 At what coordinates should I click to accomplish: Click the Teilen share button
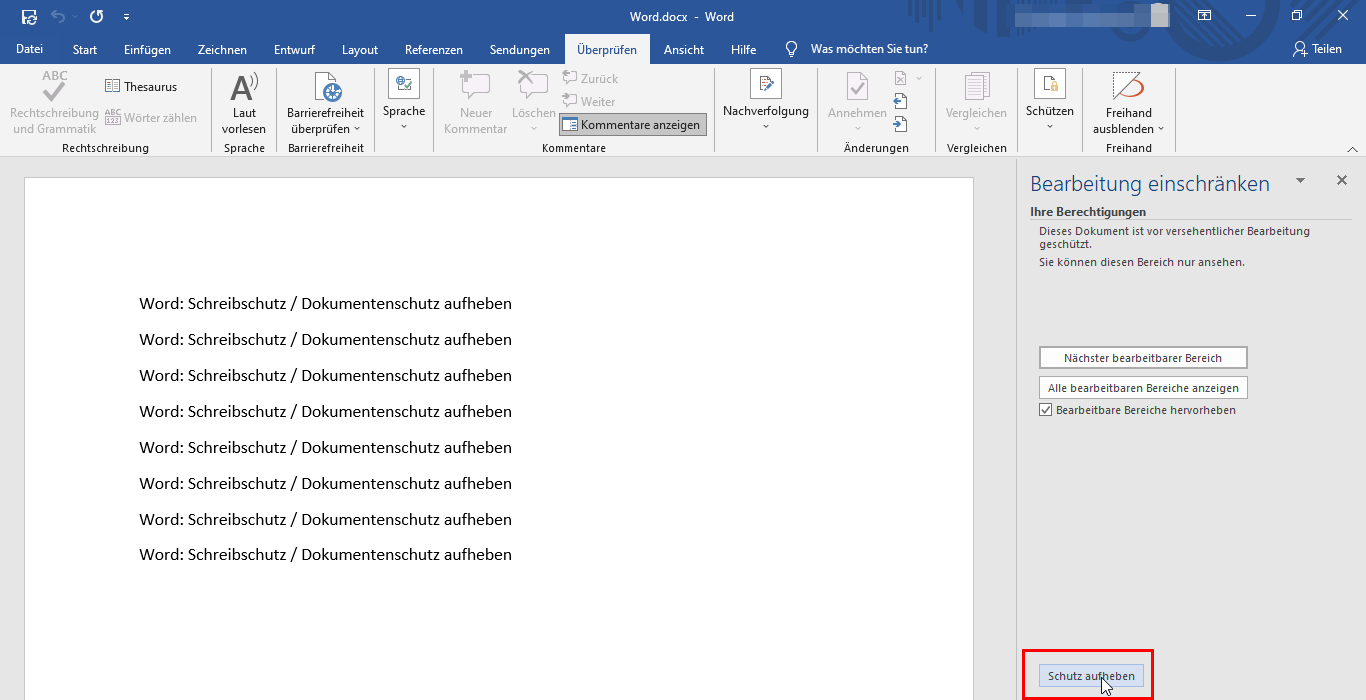(1316, 49)
